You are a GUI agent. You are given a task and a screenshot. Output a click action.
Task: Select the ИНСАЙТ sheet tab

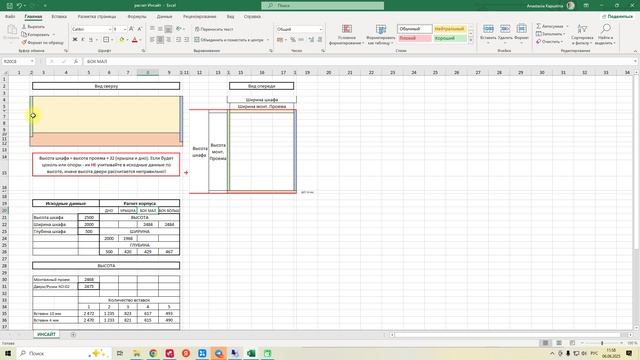point(47,334)
